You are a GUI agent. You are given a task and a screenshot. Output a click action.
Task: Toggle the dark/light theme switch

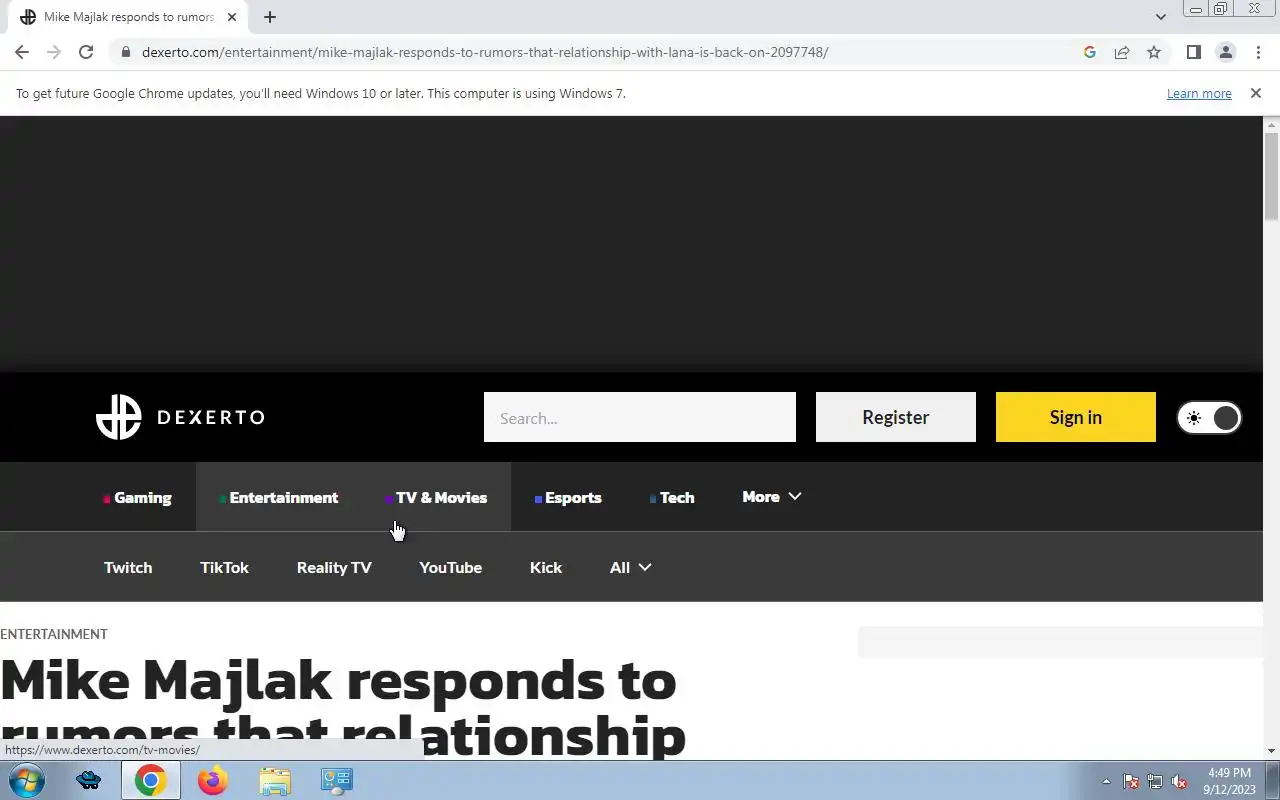pos(1209,418)
